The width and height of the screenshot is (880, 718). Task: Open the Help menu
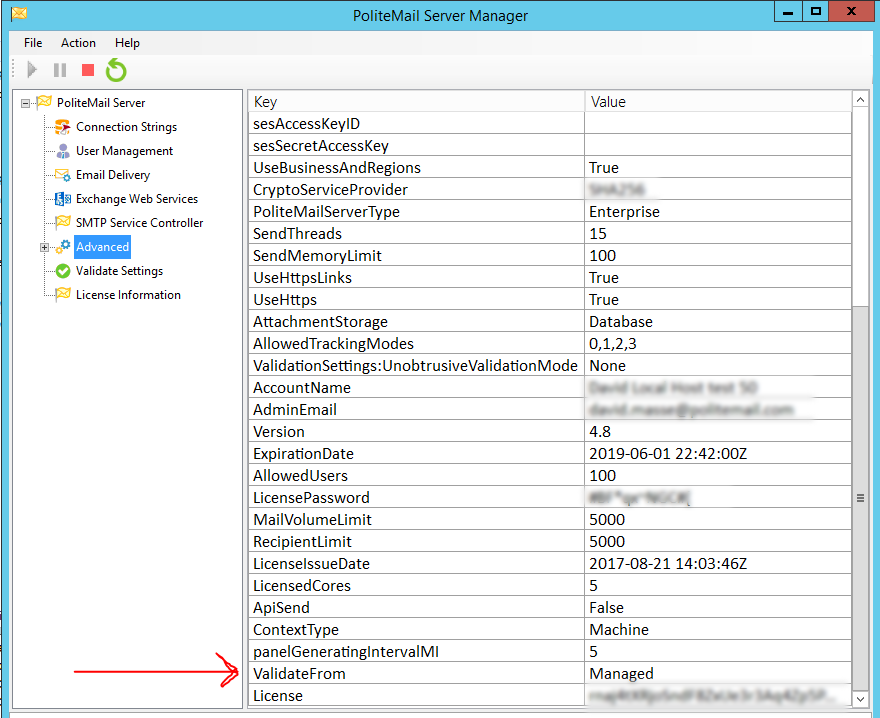pyautogui.click(x=127, y=43)
